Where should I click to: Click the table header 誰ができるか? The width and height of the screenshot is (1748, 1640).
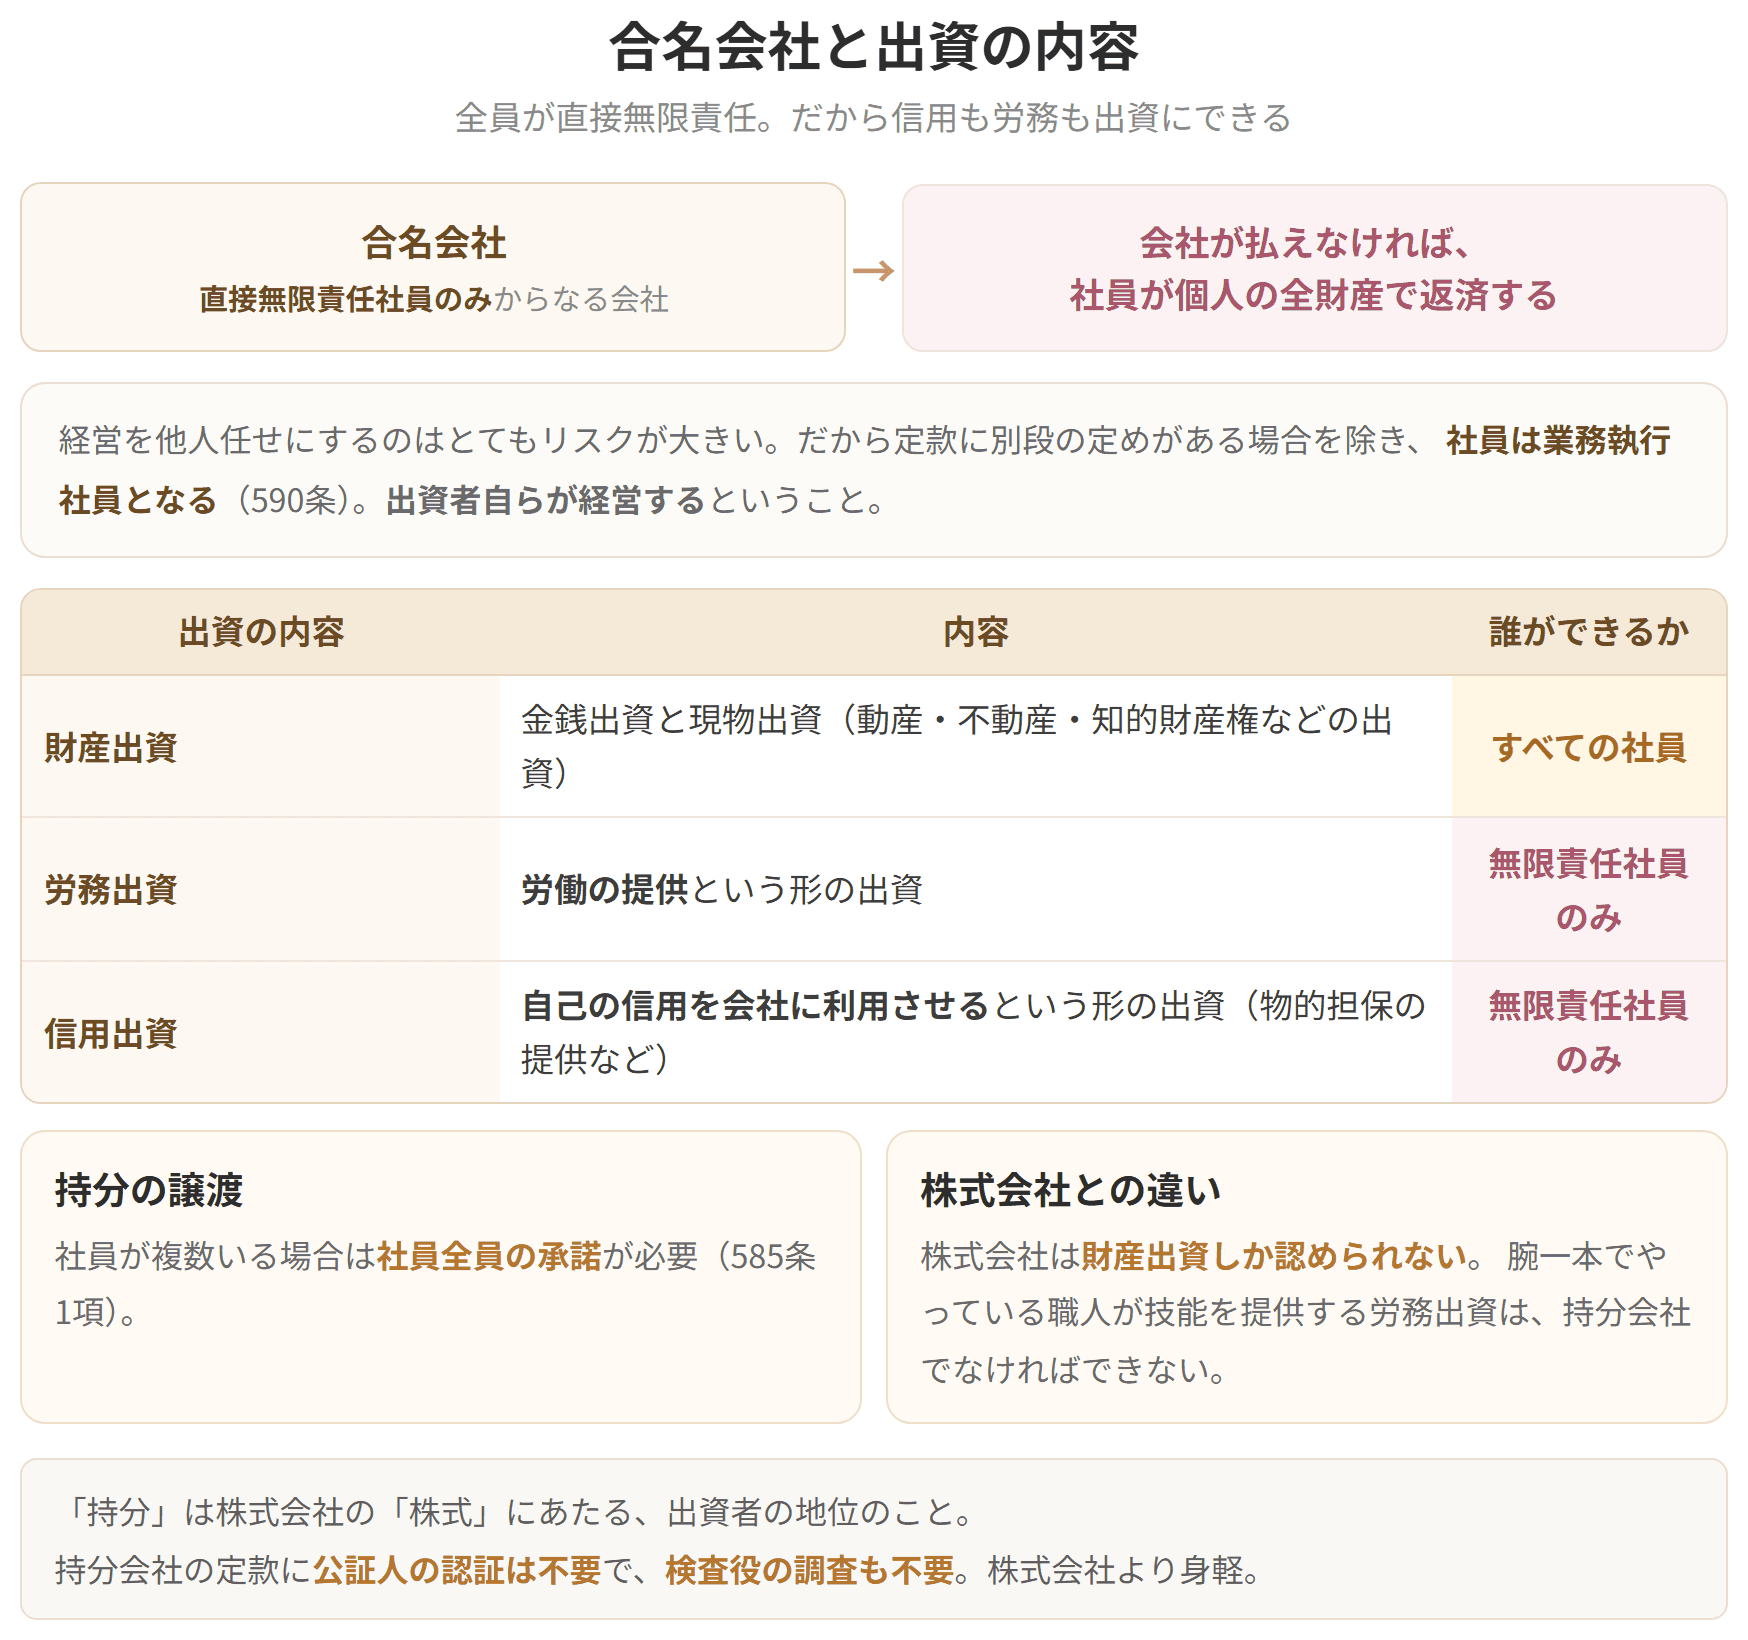1589,632
